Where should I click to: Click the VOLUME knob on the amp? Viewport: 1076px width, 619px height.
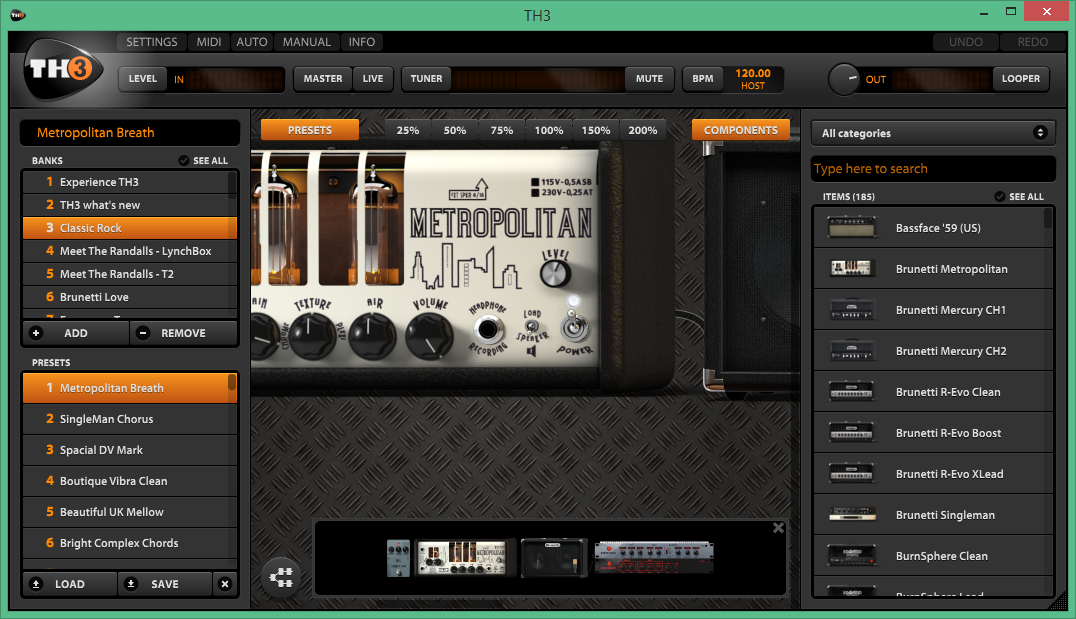(x=429, y=337)
